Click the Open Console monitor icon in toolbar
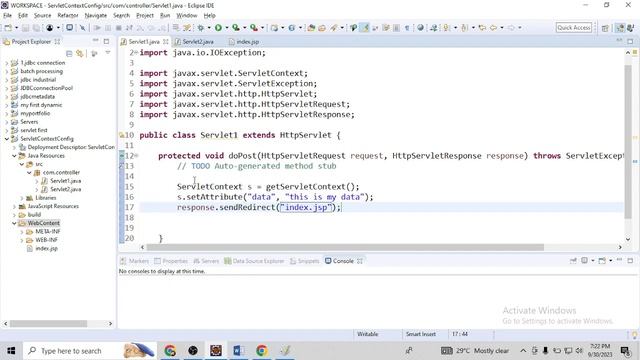The height and width of the screenshot is (360, 640). (69, 28)
